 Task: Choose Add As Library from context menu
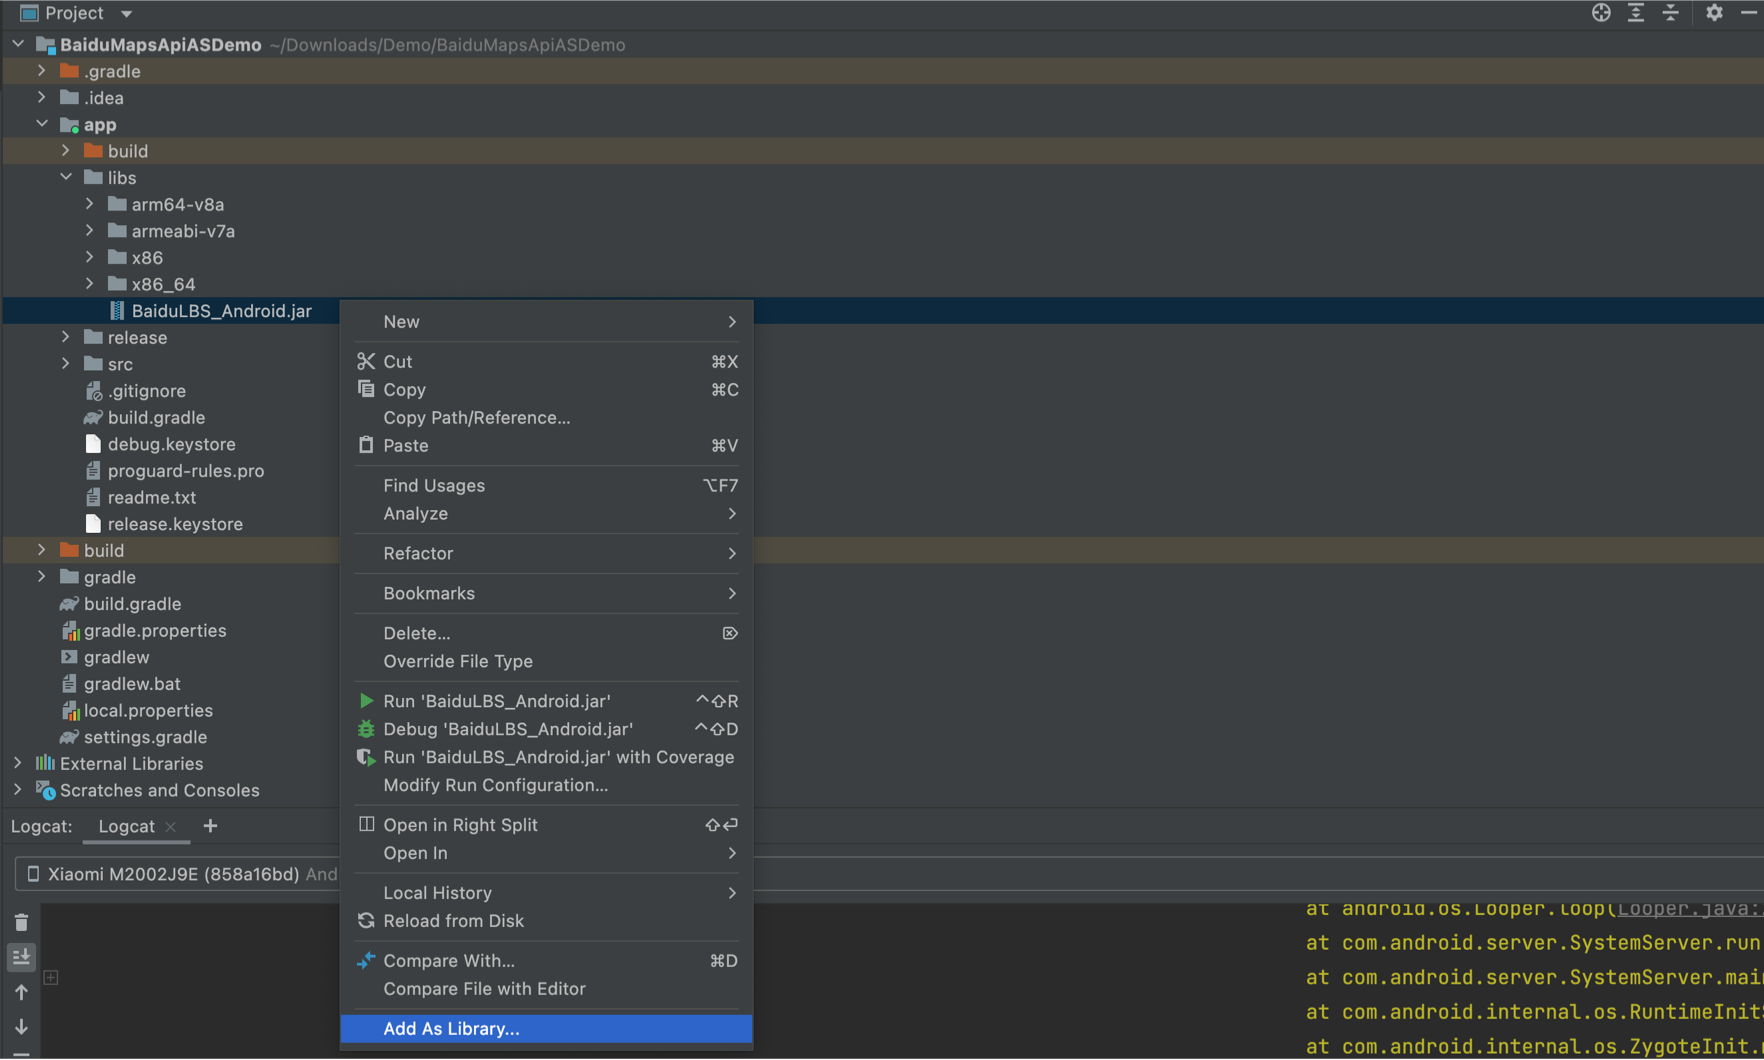451,1028
